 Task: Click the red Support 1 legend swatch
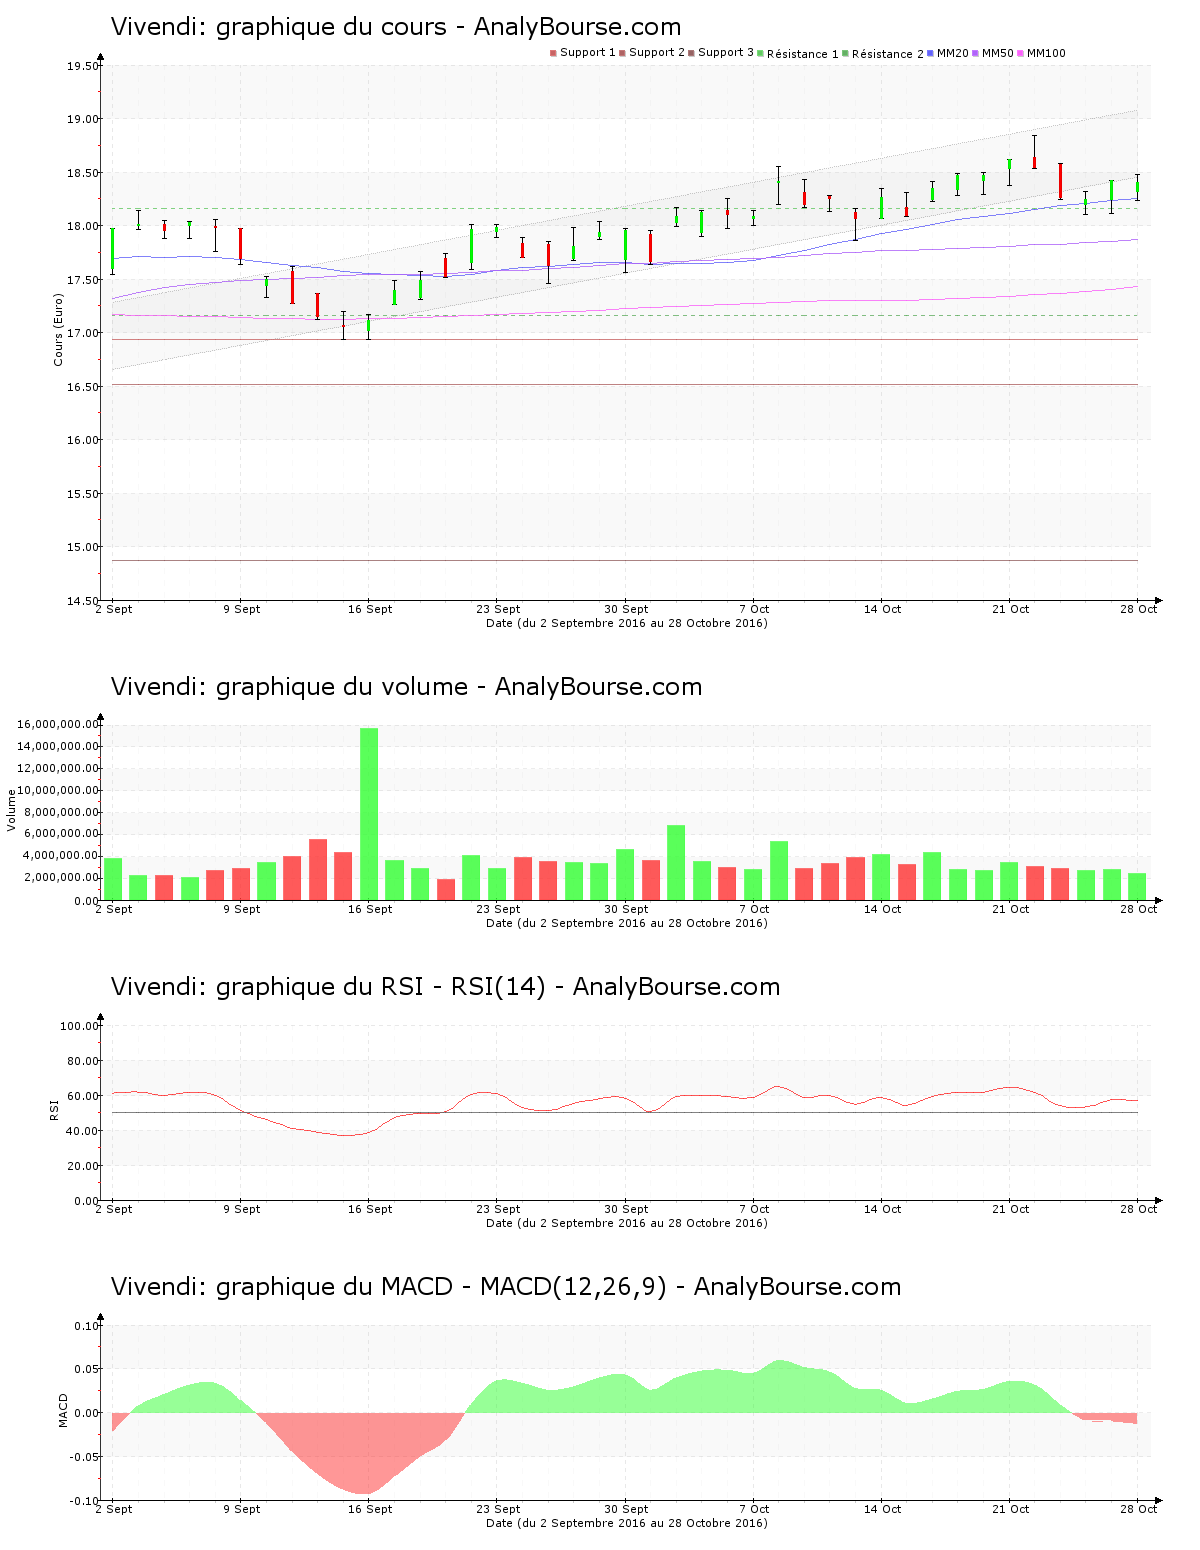pyautogui.click(x=553, y=53)
